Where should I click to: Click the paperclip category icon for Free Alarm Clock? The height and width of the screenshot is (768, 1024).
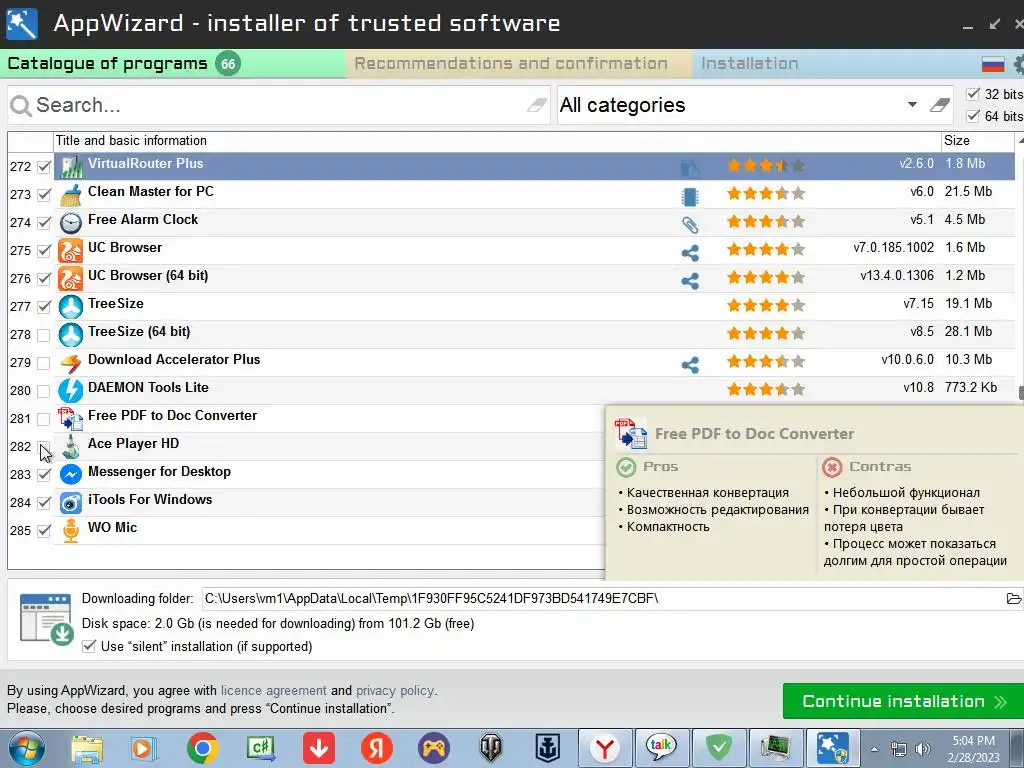690,225
